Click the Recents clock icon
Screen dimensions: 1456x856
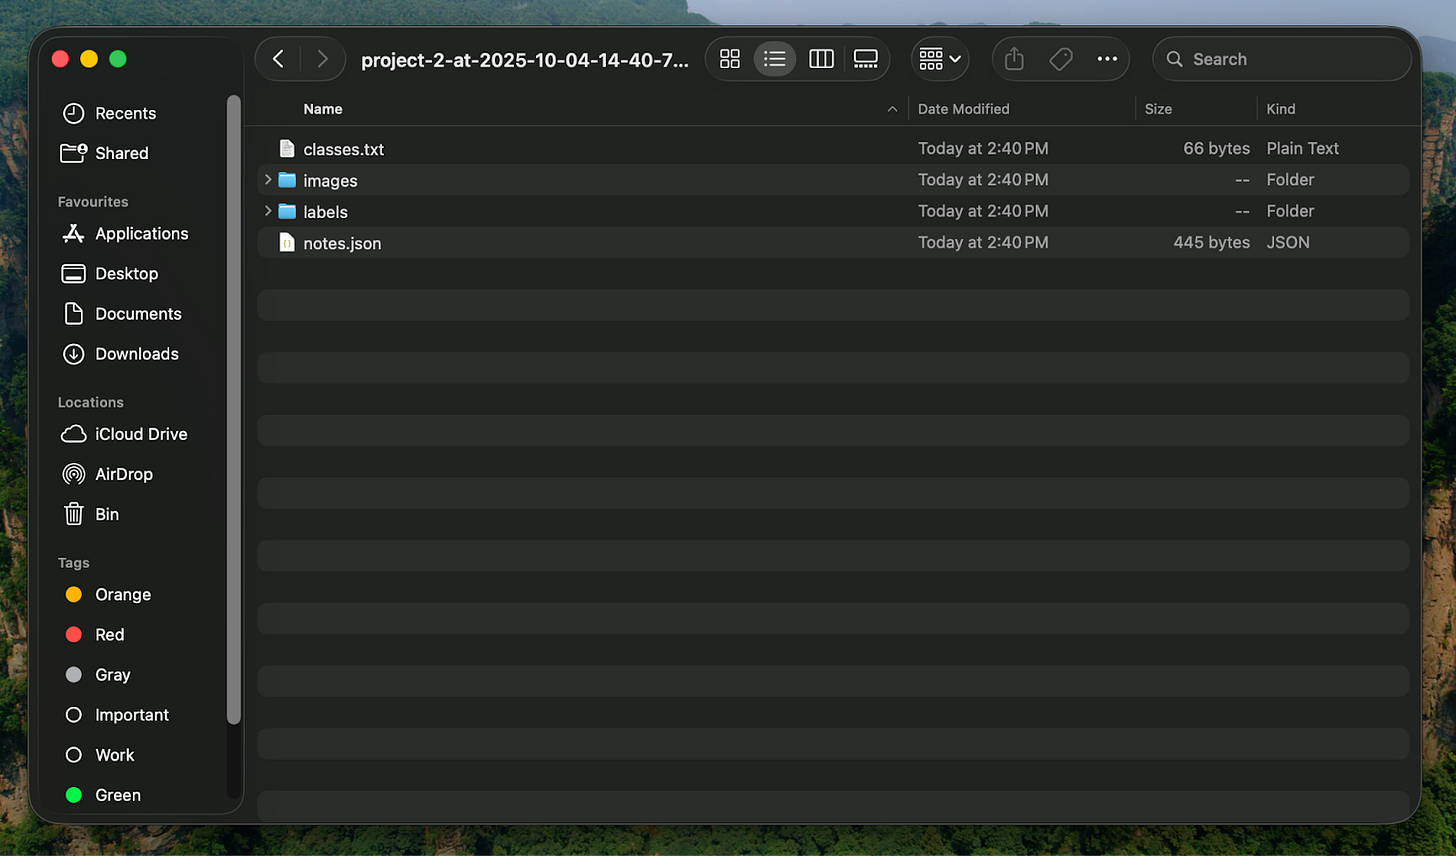pos(73,113)
